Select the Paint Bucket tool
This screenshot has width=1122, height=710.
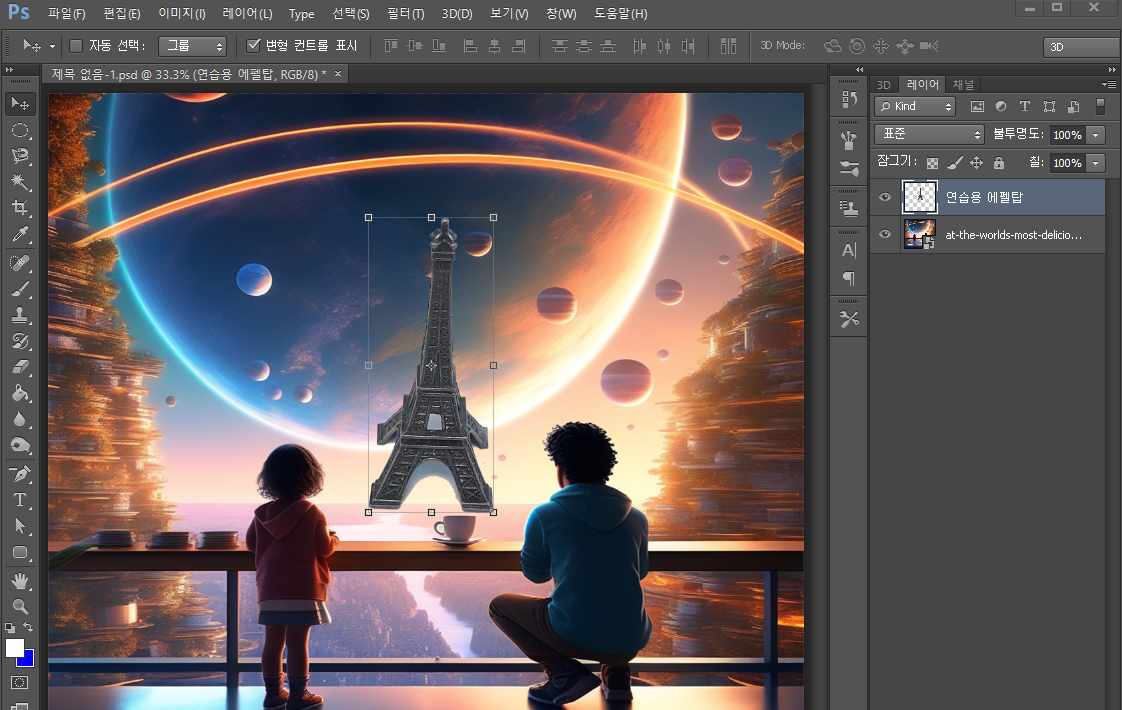[20, 393]
